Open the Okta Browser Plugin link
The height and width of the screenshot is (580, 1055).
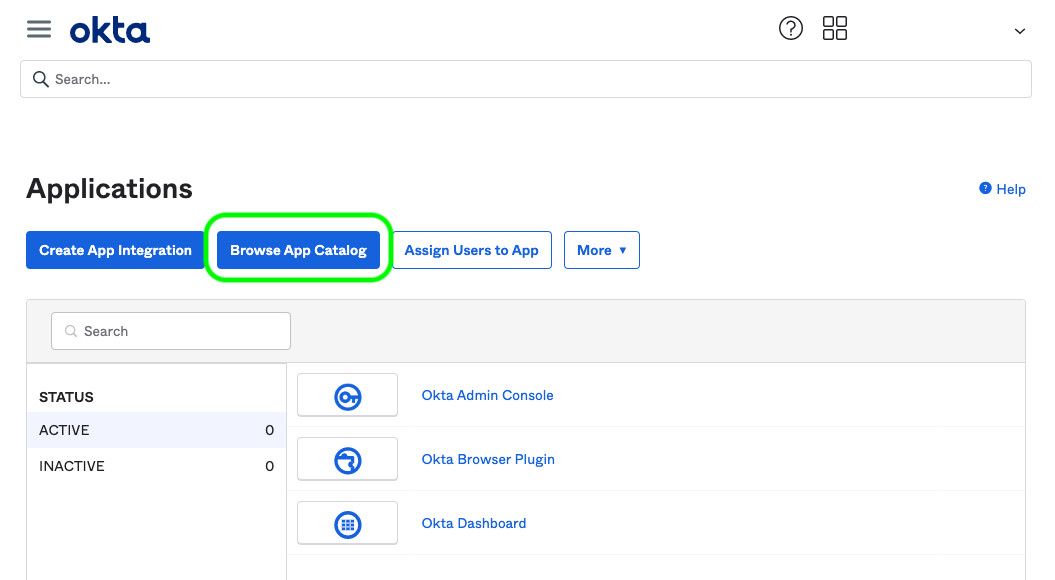[488, 459]
